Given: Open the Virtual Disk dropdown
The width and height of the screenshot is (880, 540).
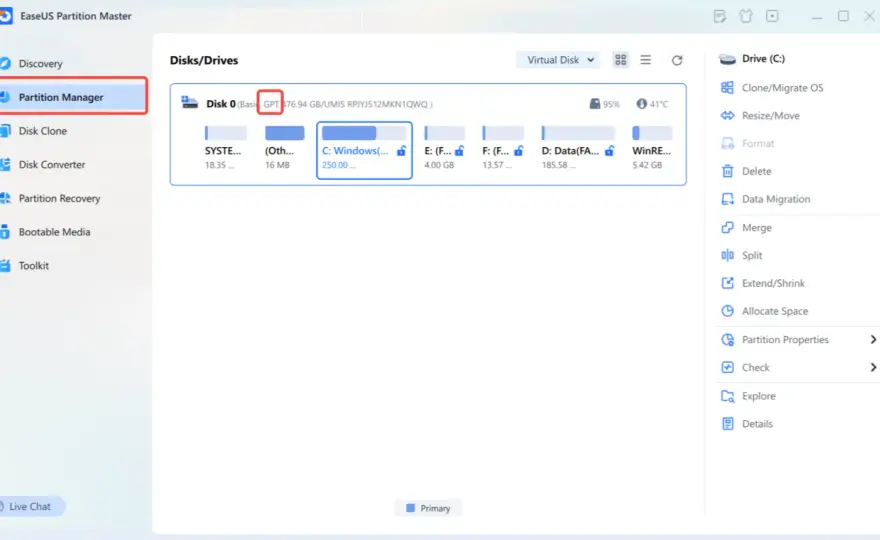Looking at the screenshot, I should [x=558, y=60].
